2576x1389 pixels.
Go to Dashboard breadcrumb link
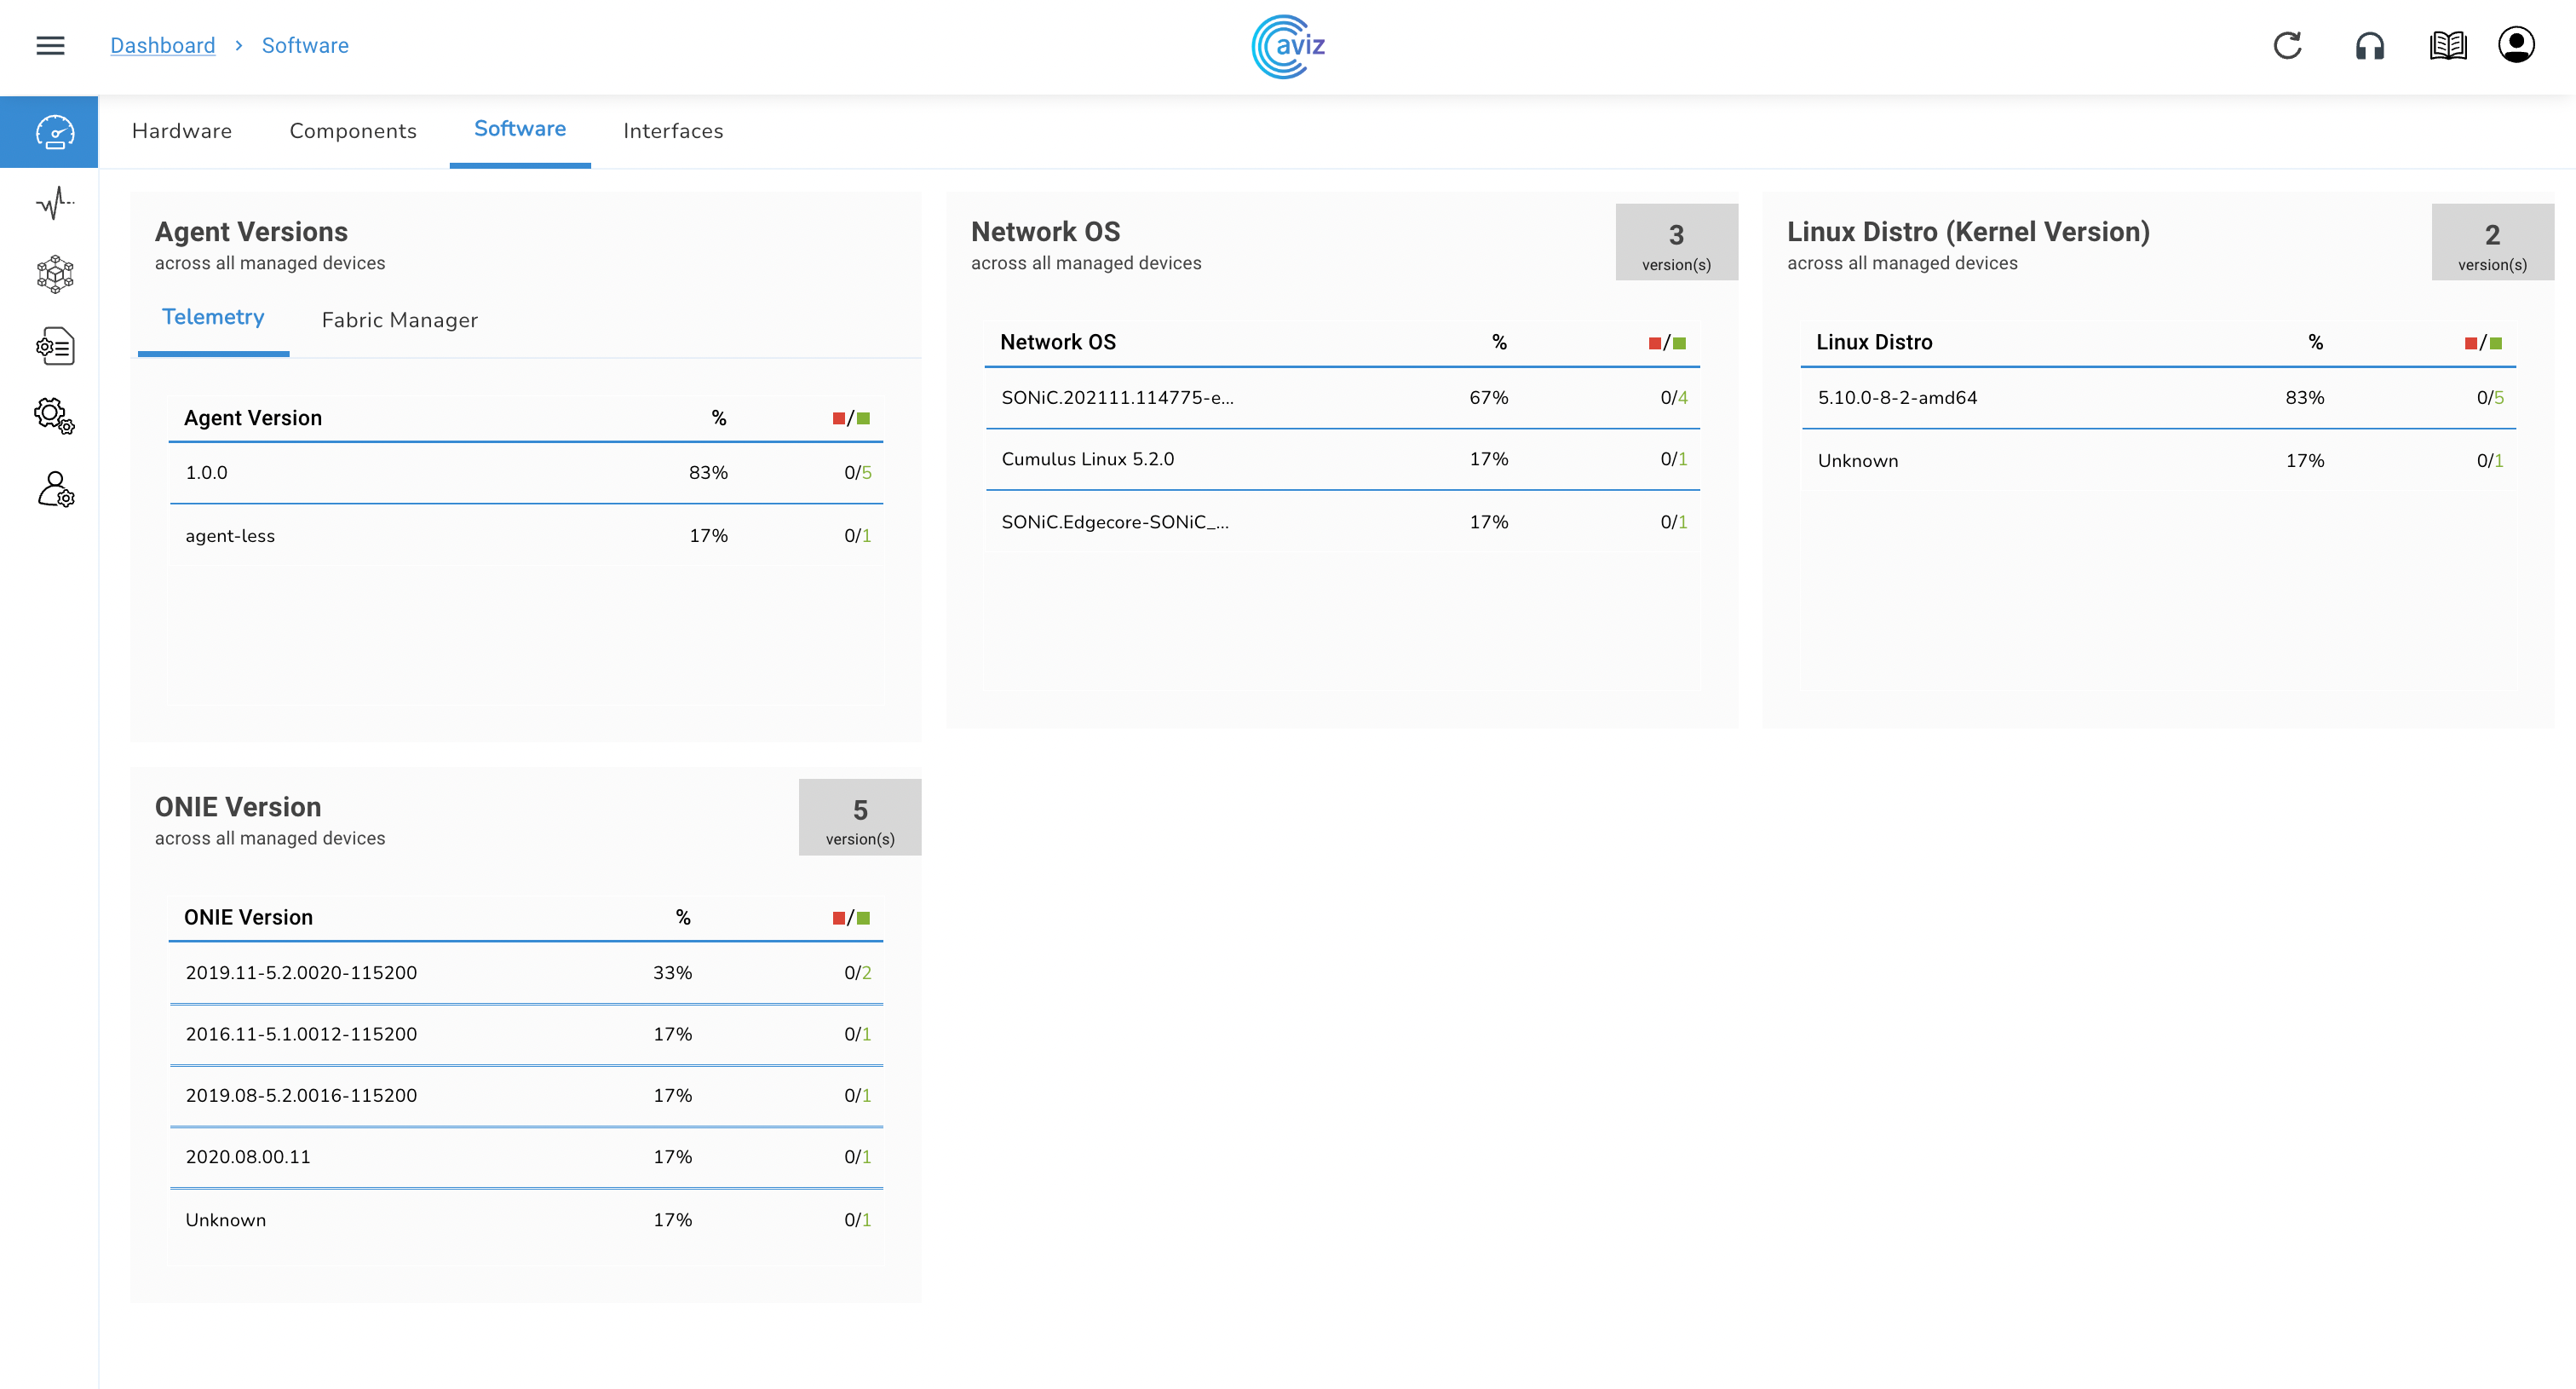tap(162, 45)
